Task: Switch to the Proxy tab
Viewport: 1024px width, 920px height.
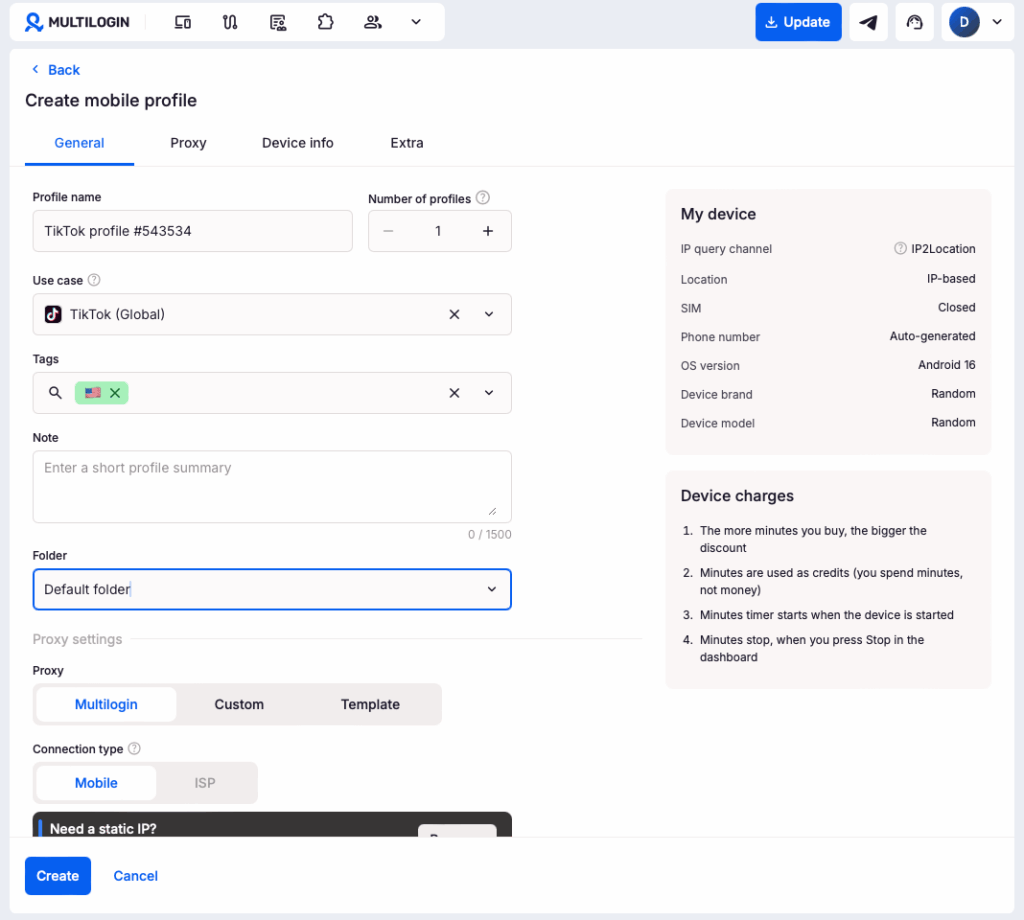Action: click(x=188, y=143)
